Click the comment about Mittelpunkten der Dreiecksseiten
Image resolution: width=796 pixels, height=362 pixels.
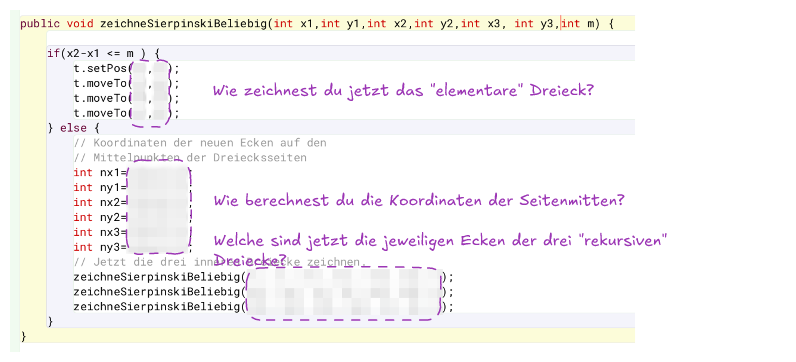tap(190, 158)
